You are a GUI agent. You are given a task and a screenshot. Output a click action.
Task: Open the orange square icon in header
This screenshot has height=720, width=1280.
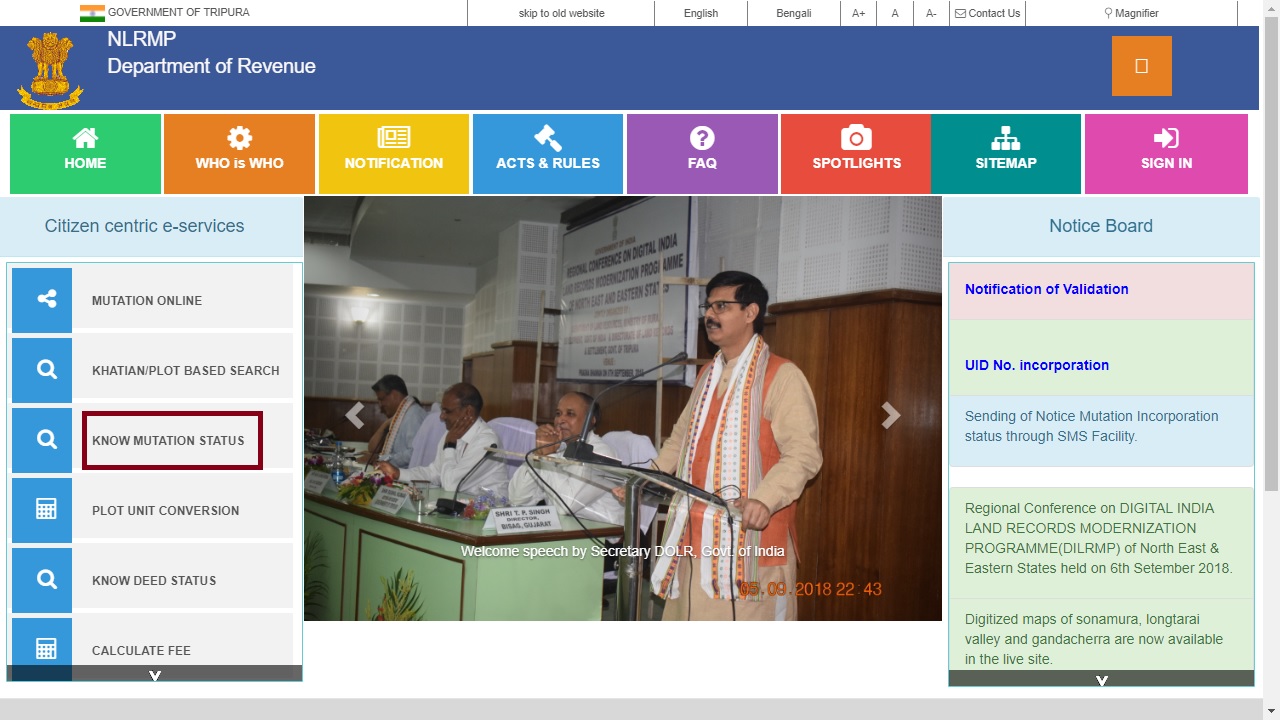1141,66
